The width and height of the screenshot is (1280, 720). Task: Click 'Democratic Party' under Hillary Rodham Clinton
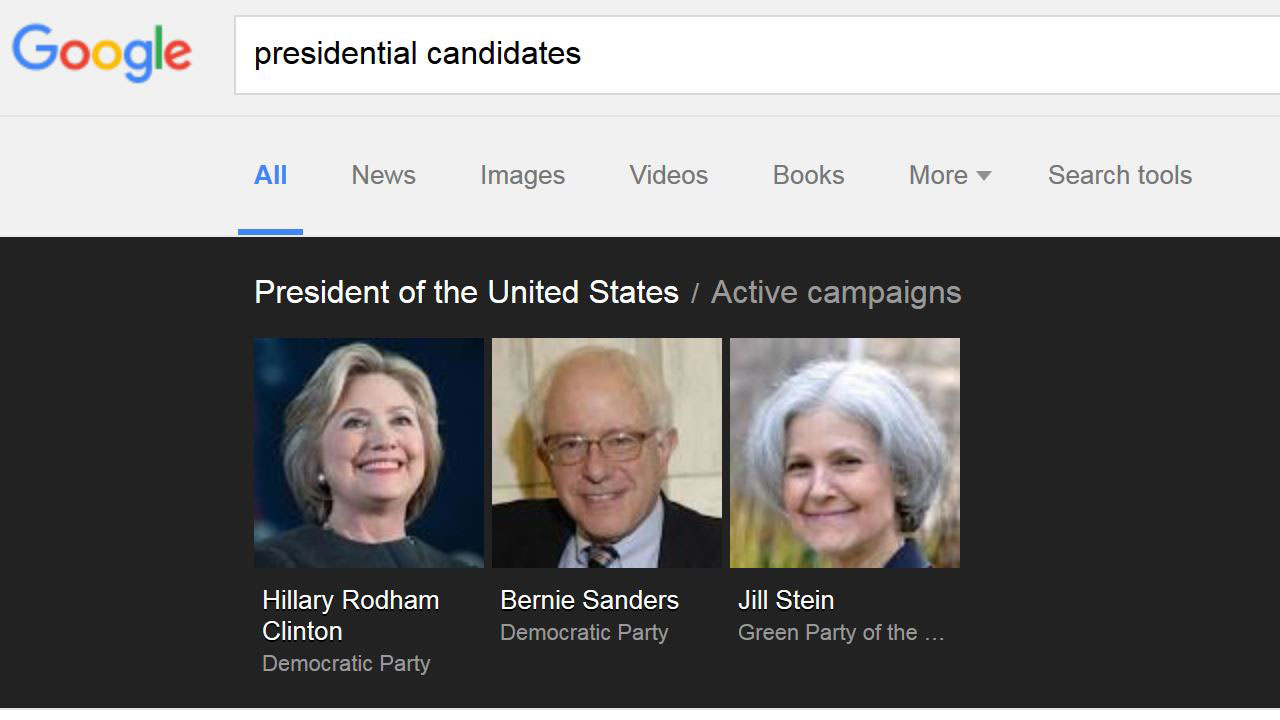pos(346,663)
